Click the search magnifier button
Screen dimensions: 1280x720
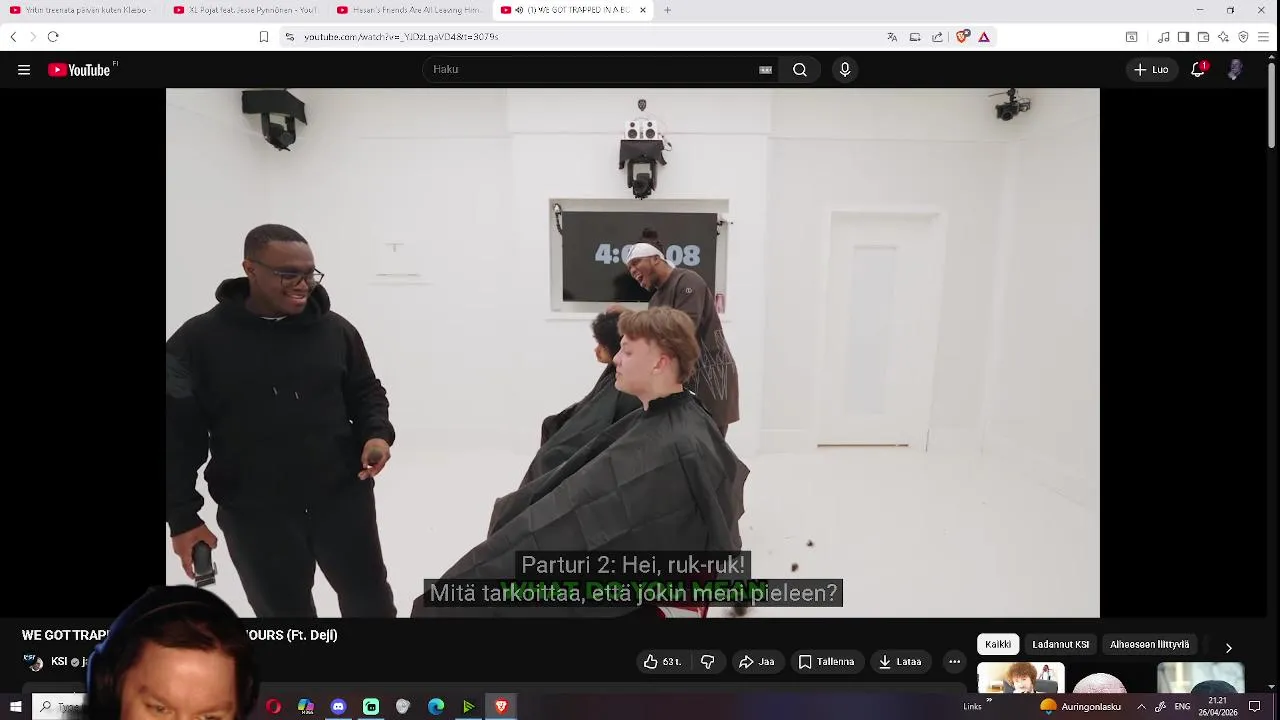pyautogui.click(x=800, y=70)
